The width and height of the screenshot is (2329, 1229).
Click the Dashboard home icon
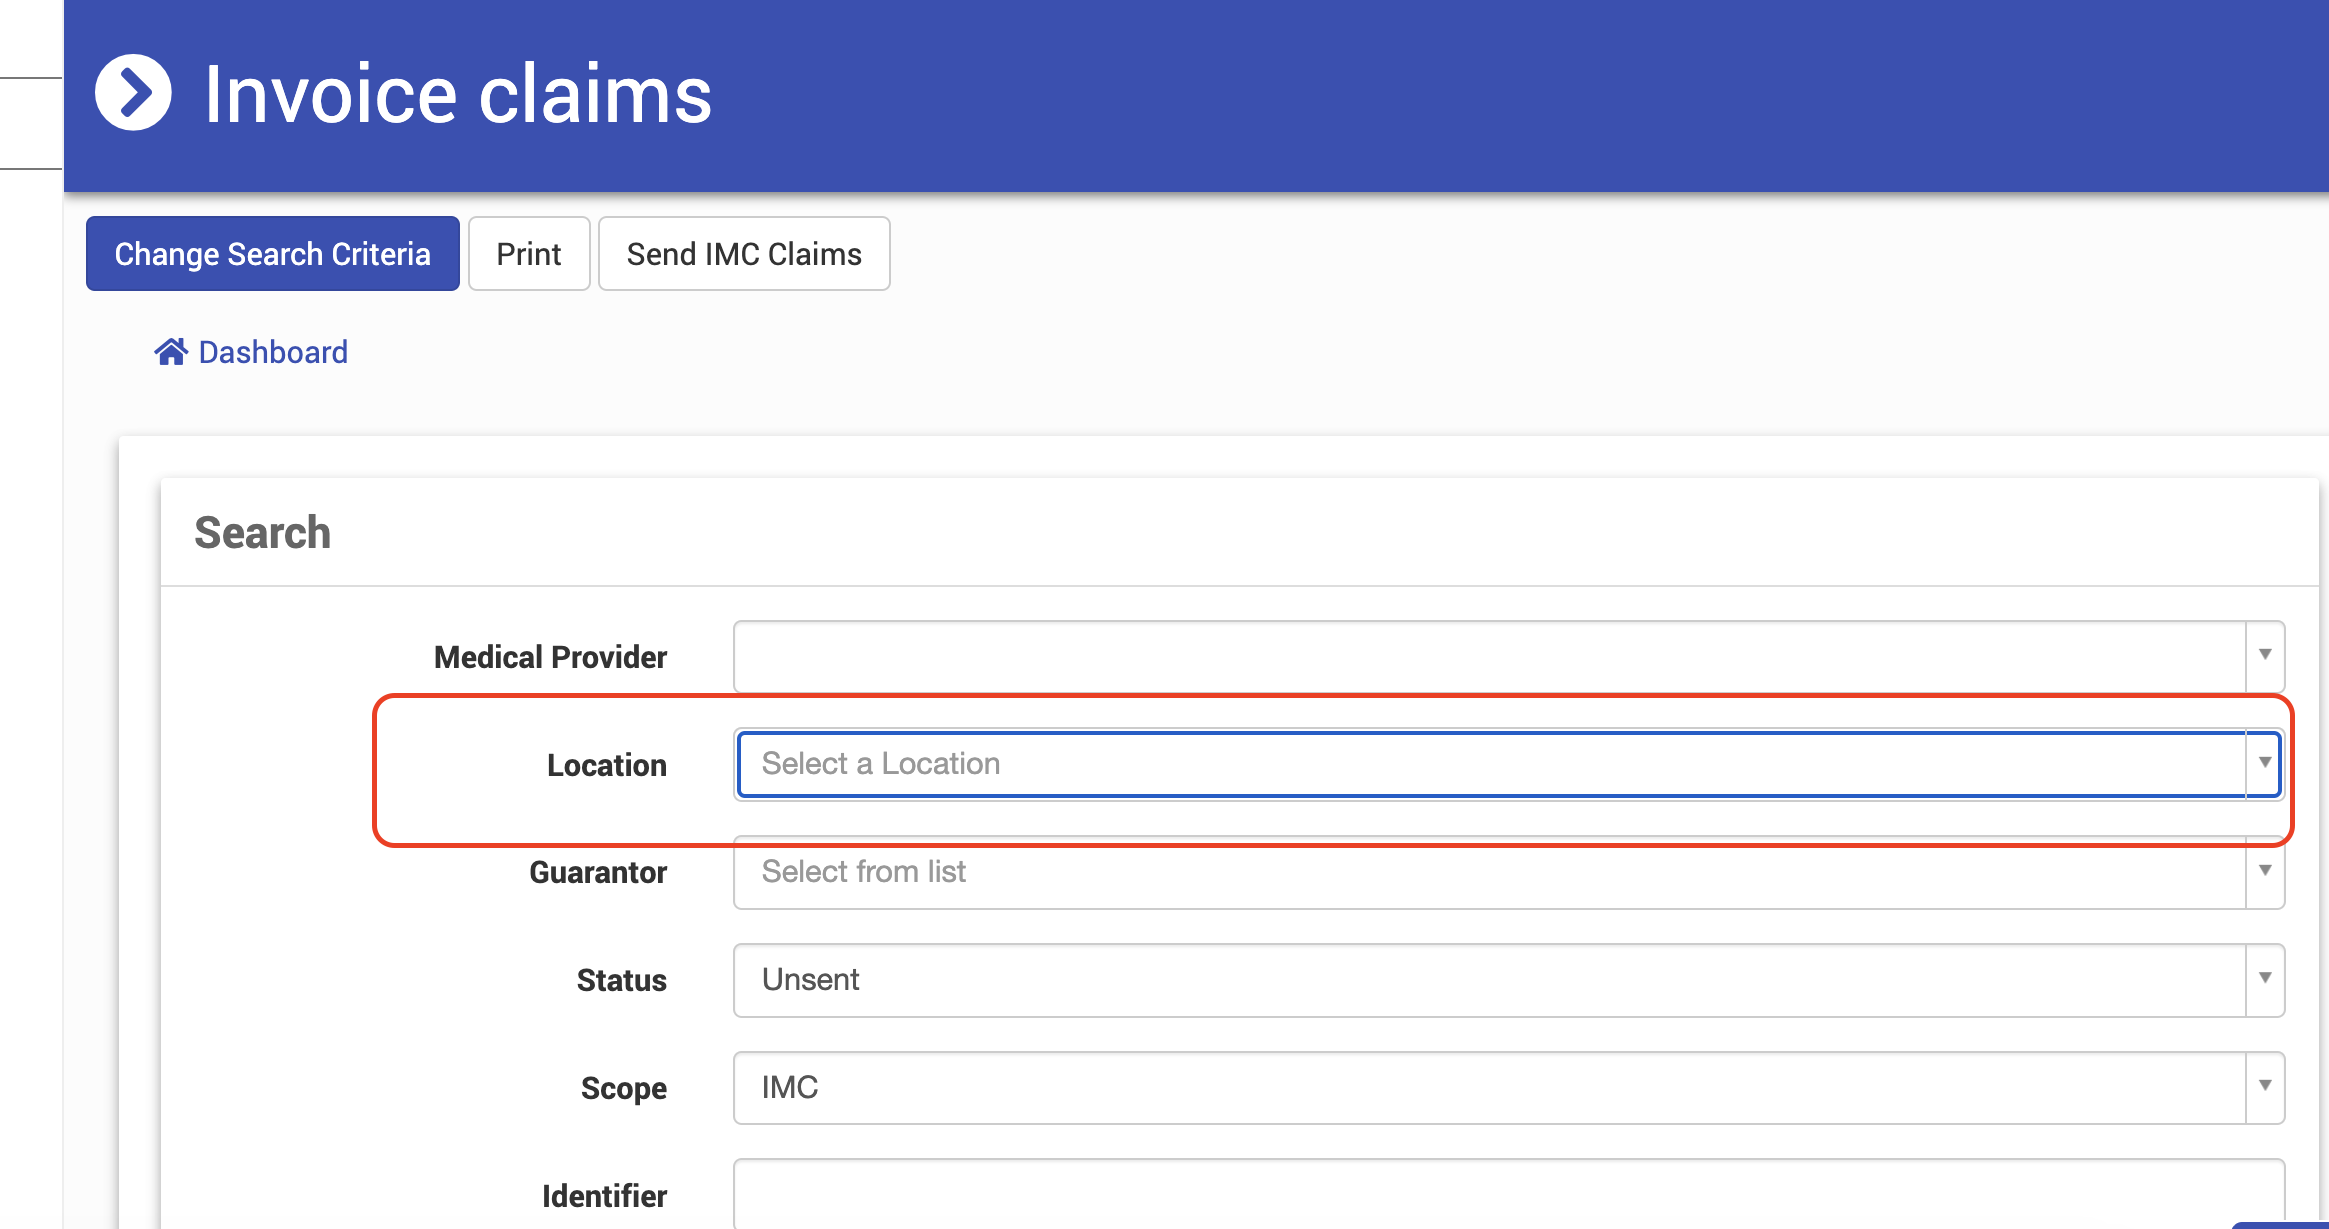[x=171, y=352]
